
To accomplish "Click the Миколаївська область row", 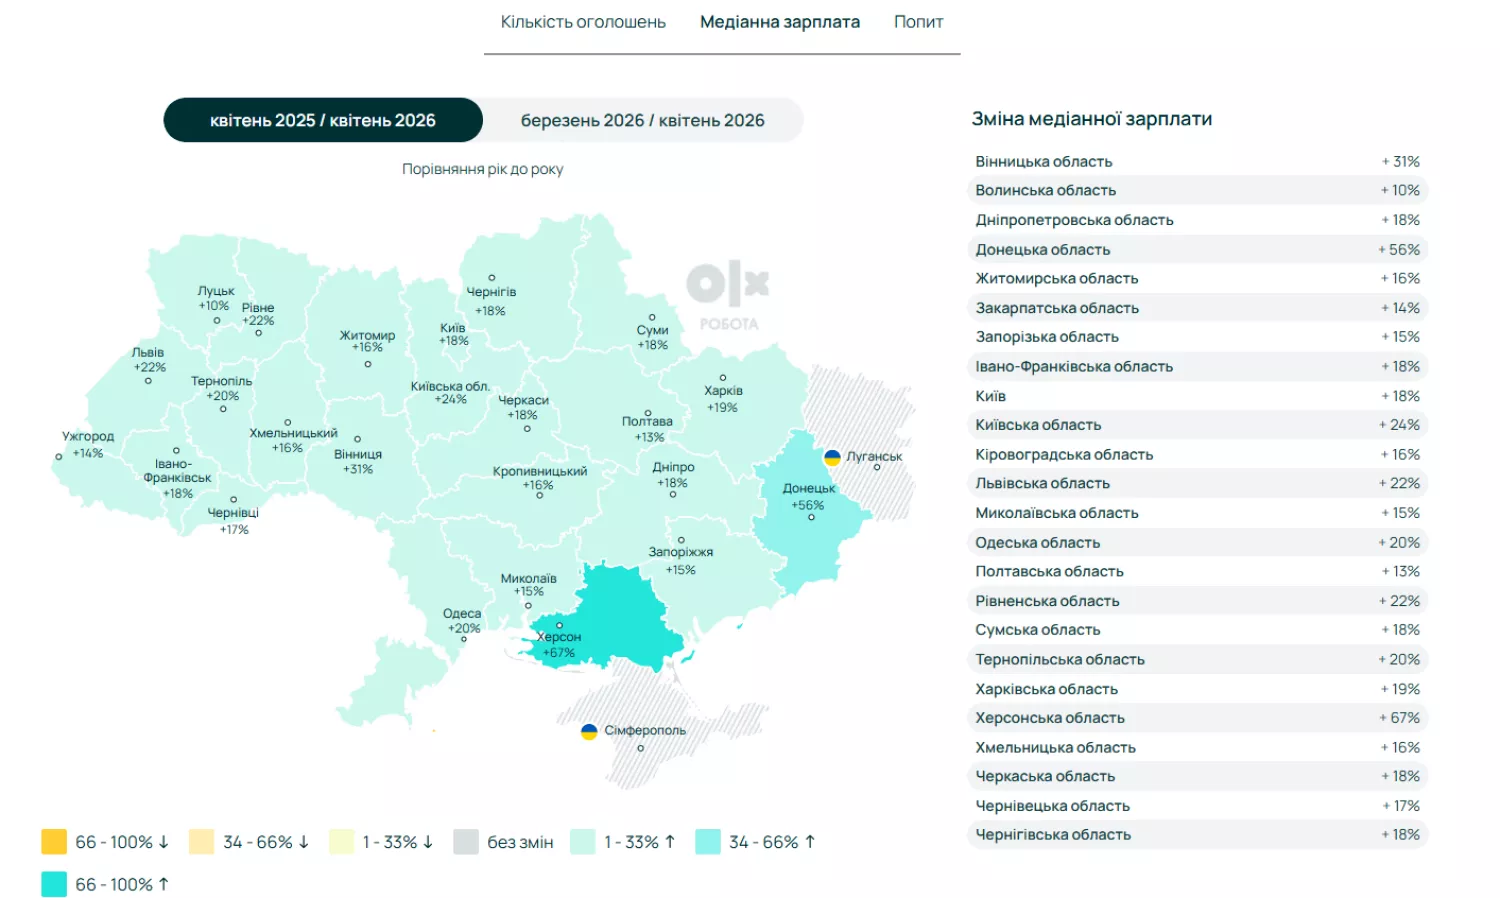I will [x=1197, y=513].
